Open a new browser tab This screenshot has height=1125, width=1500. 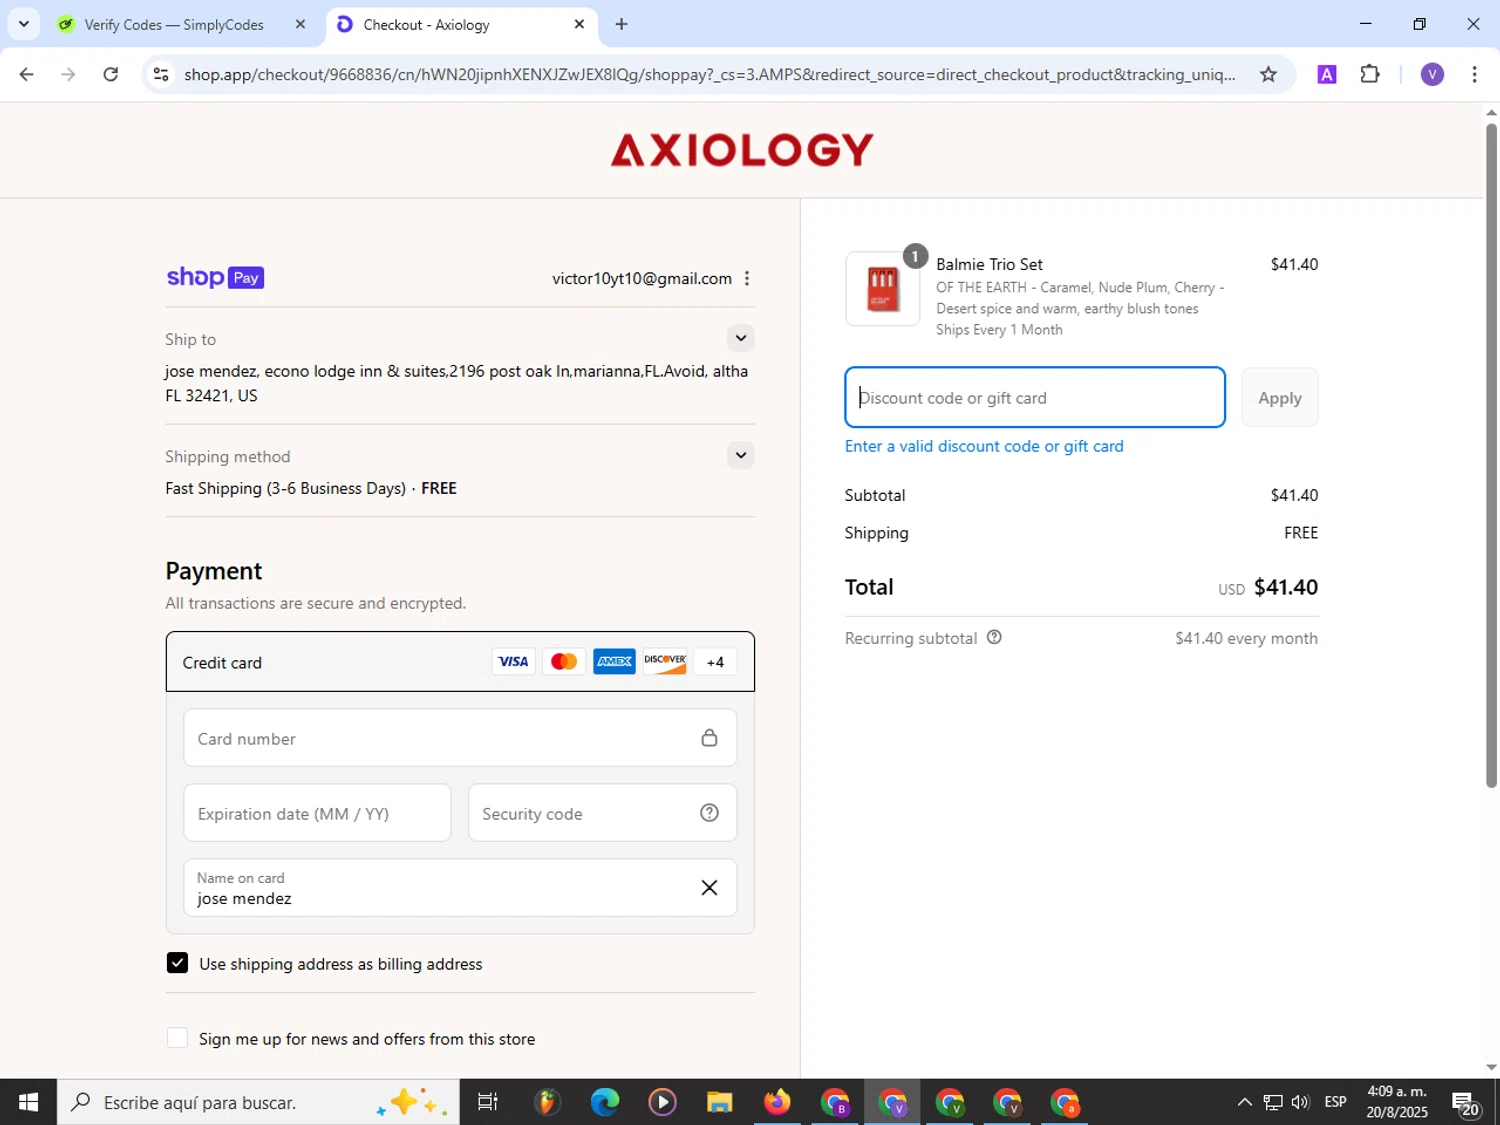[621, 24]
